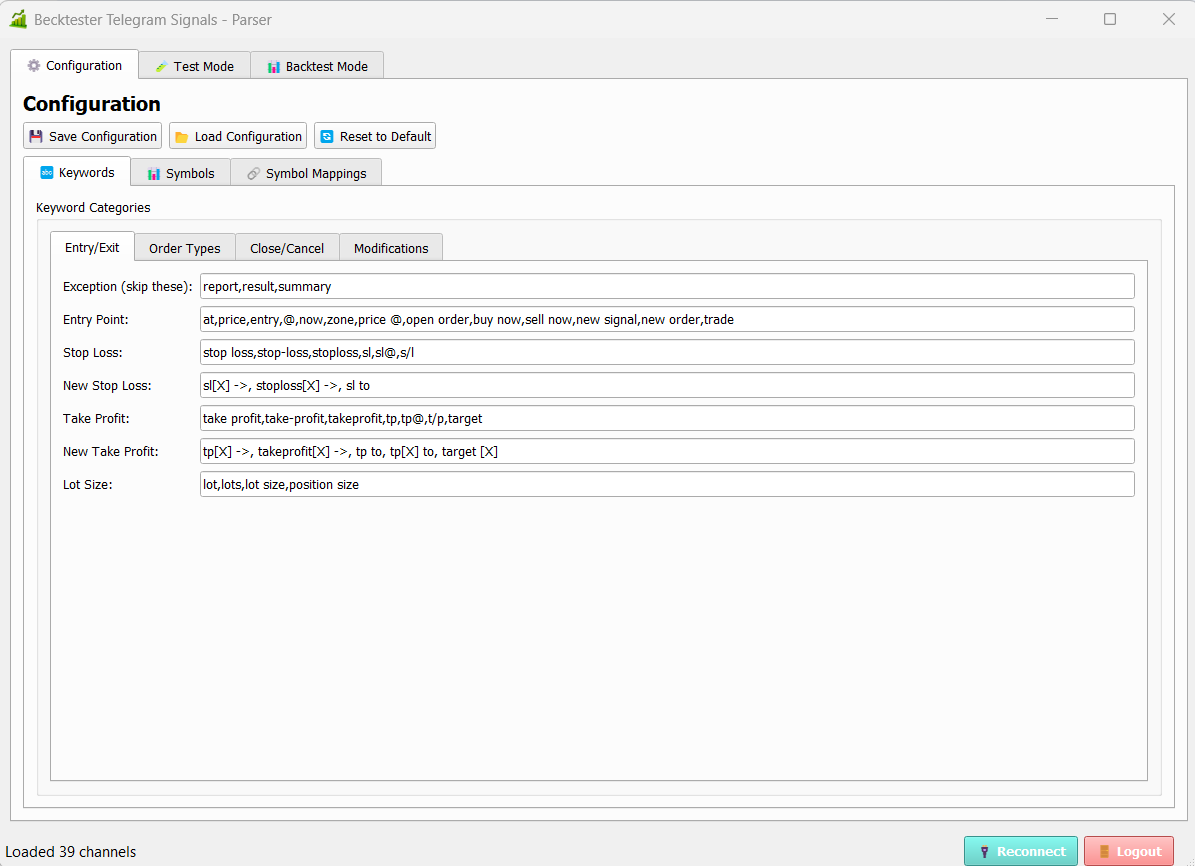Click into the New Stop Loss field

(x=667, y=385)
